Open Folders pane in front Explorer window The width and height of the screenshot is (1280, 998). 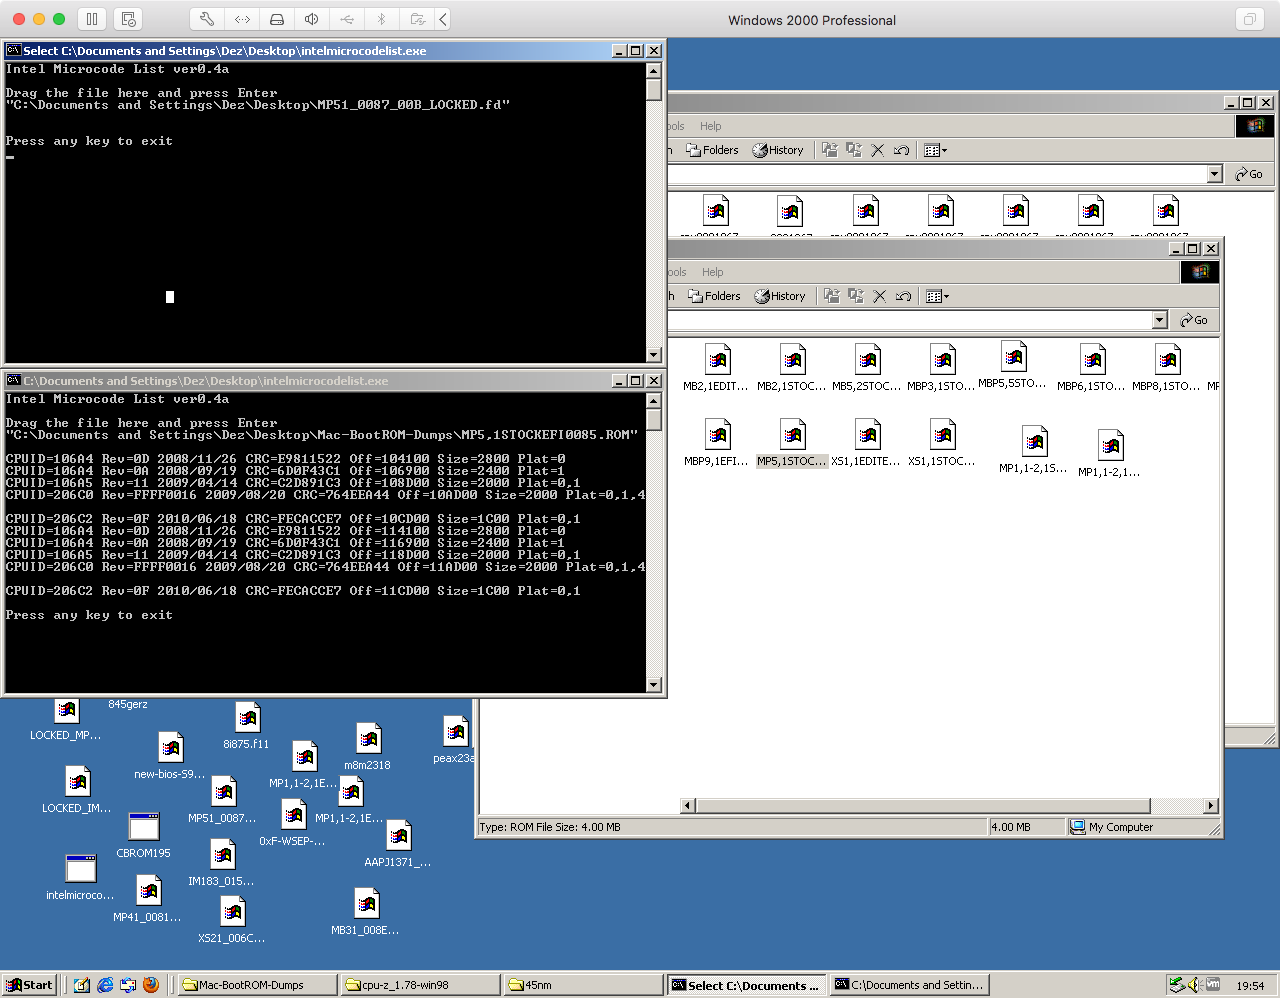tap(714, 296)
